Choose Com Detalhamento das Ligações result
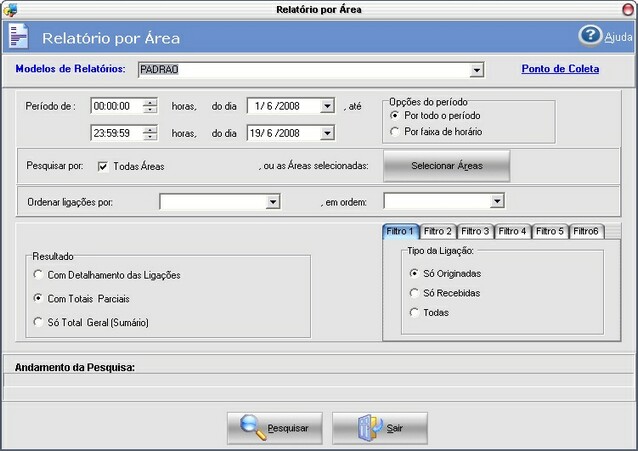 coord(38,275)
